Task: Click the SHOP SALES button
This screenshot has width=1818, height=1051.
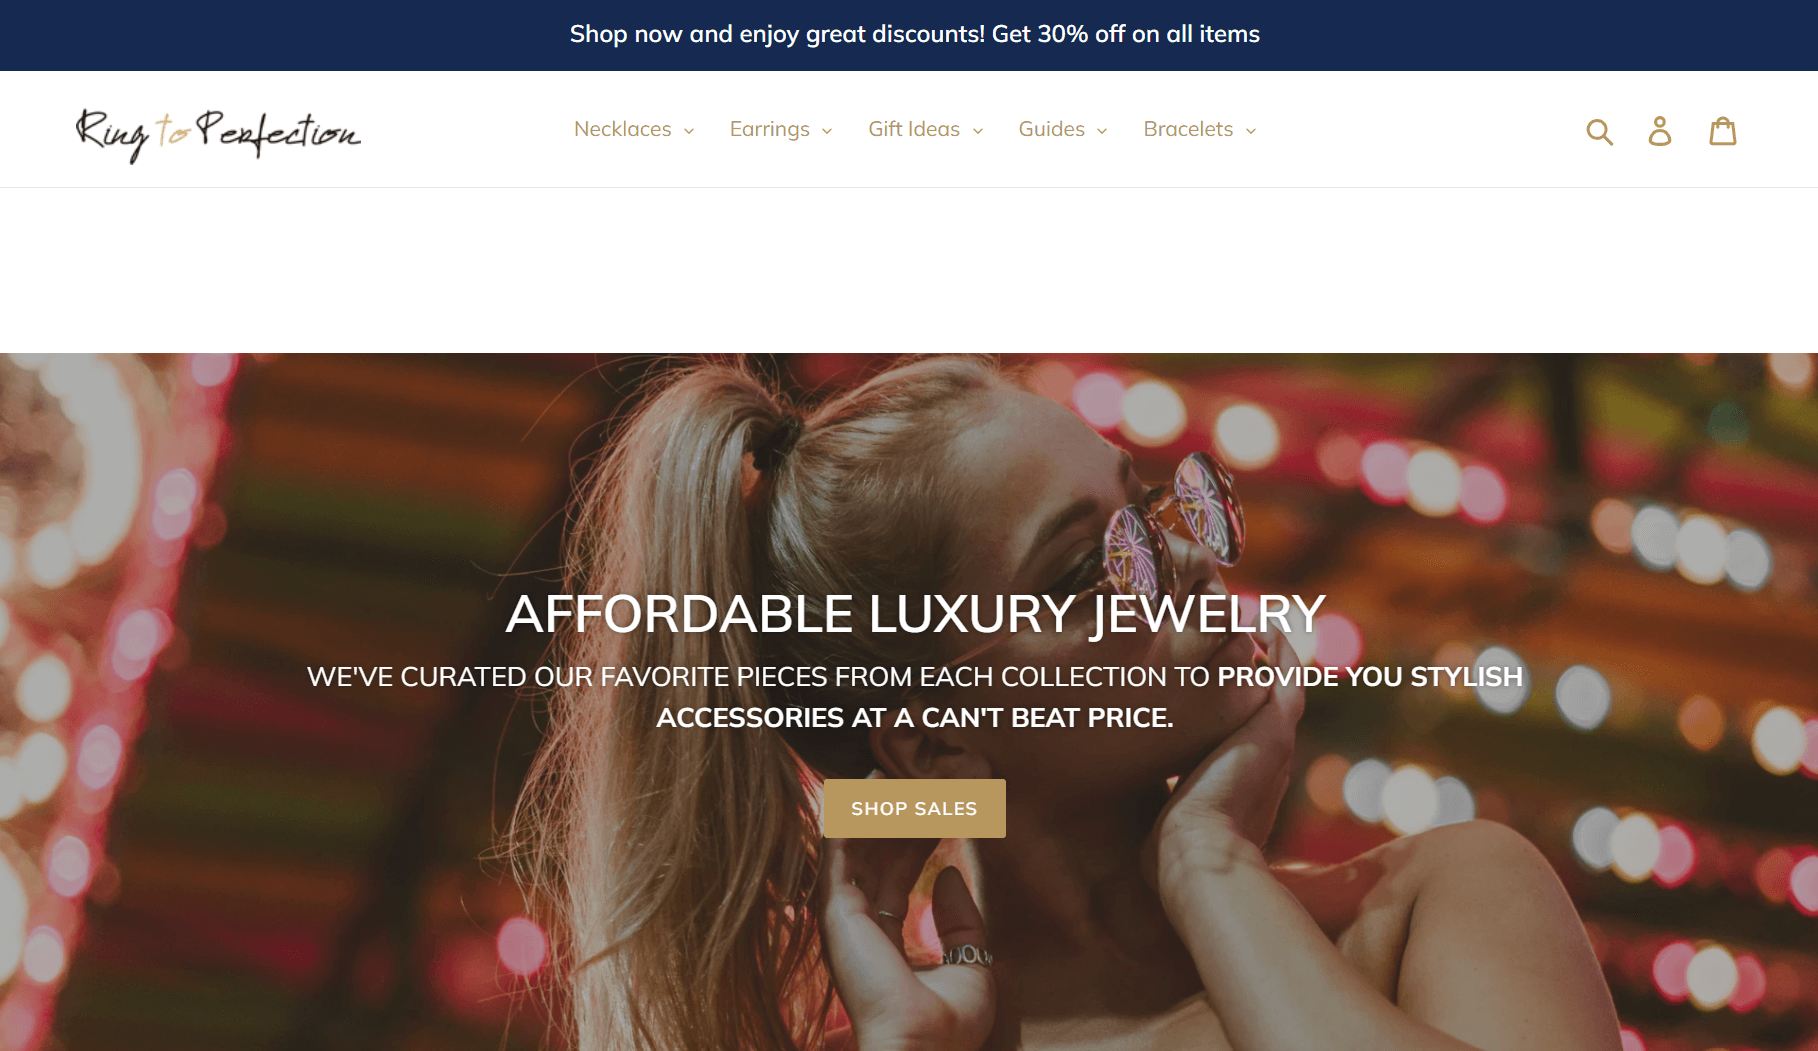Action: point(914,808)
